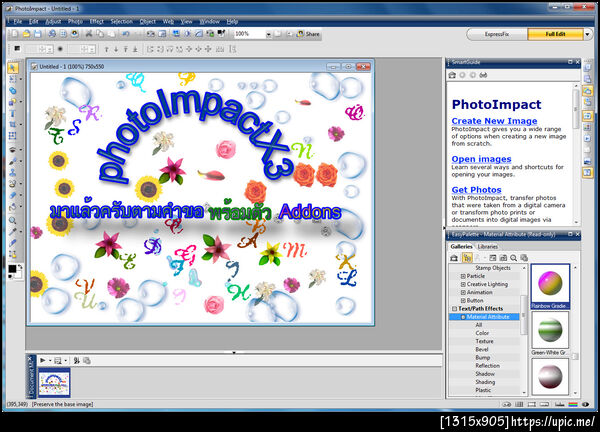Toggle EasyPalette tree view icon

[x=467, y=258]
